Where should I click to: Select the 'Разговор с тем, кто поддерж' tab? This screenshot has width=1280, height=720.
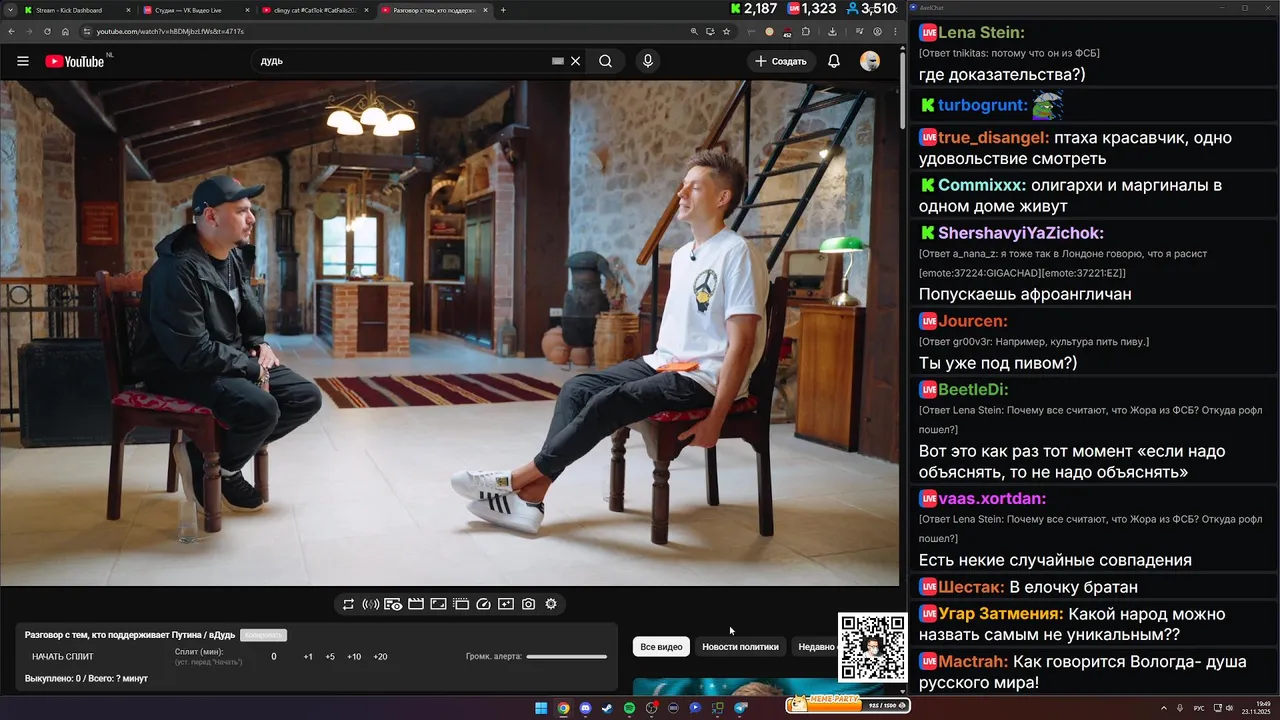[x=435, y=10]
